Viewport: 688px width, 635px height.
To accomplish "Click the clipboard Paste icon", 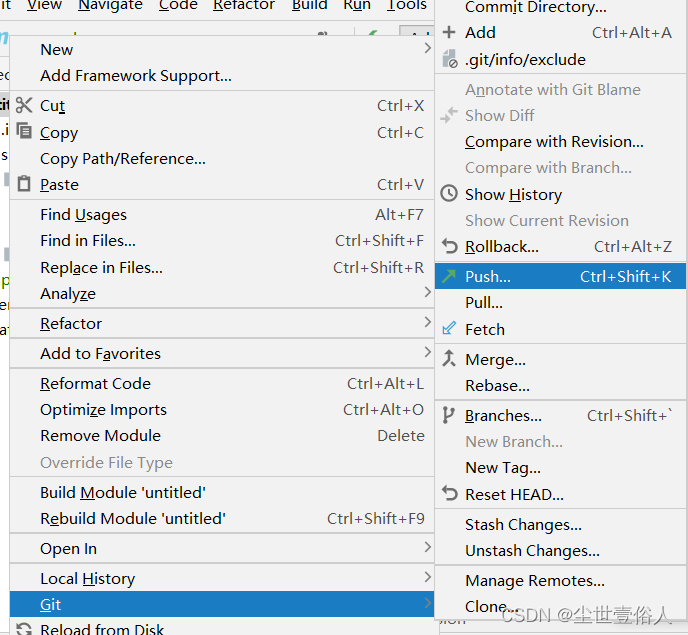I will coord(24,183).
